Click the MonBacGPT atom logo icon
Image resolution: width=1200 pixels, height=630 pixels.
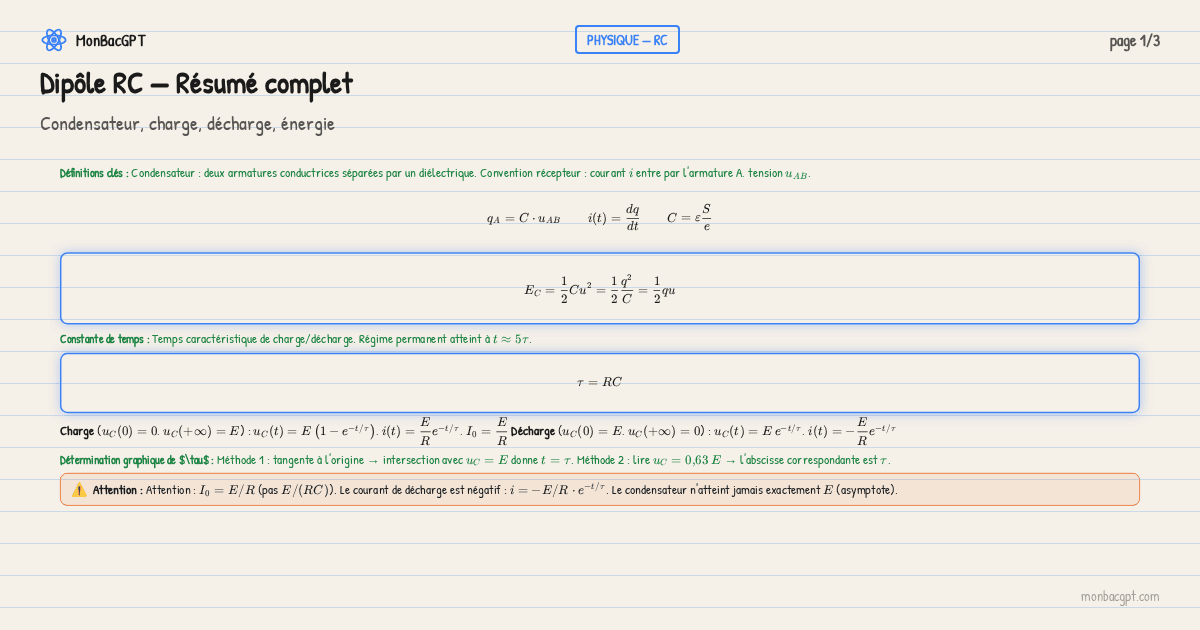coord(53,40)
